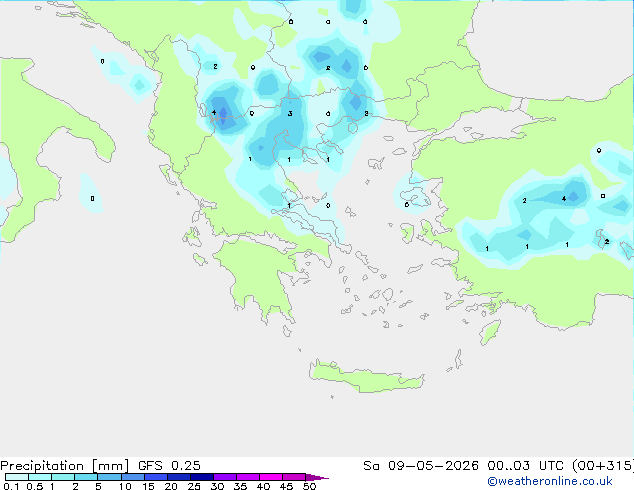Viewport: 634px width, 490px height.
Task: Click the "20" legend scale label
Action: point(171,486)
